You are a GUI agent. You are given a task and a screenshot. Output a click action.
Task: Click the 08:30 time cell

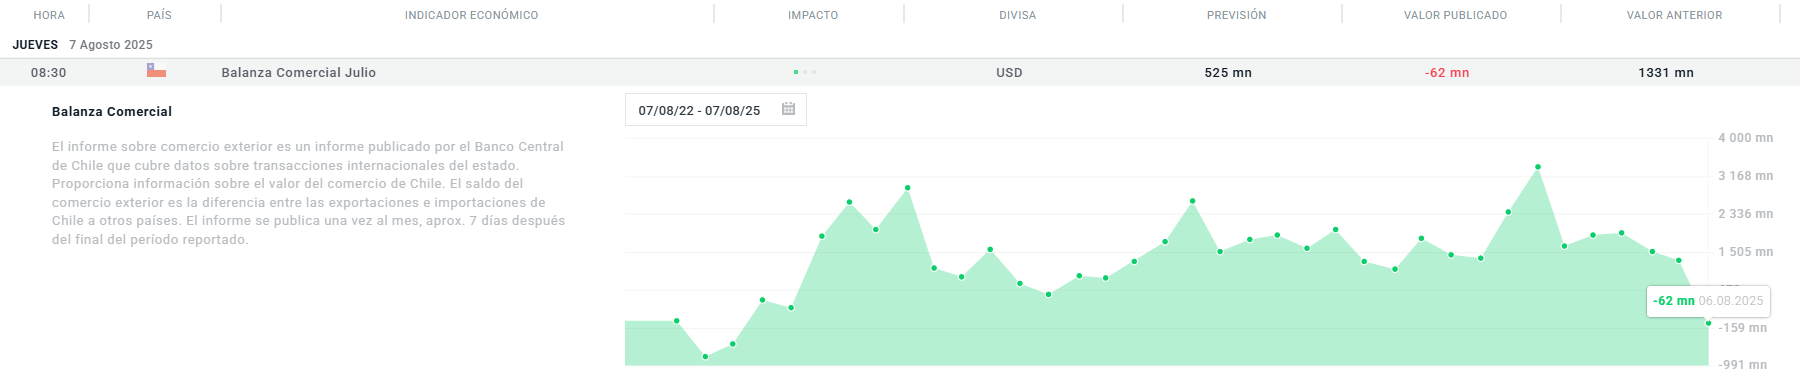(x=49, y=73)
